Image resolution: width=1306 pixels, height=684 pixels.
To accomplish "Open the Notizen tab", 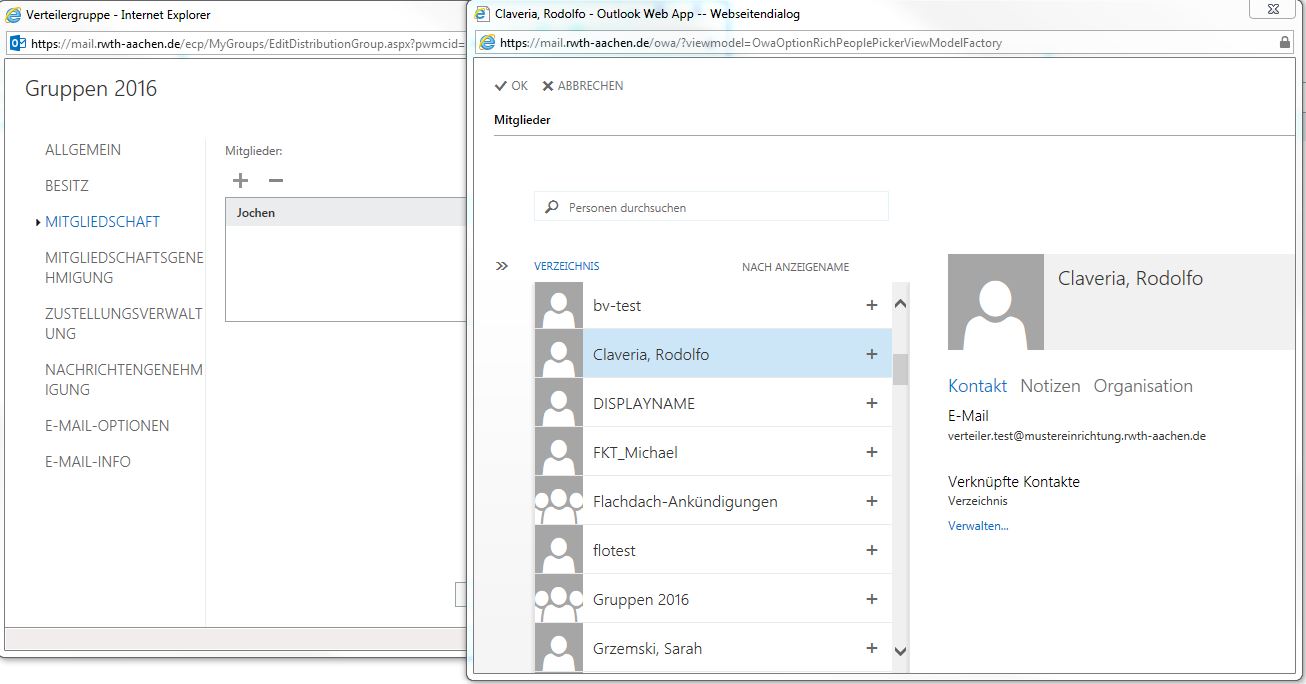I will 1050,386.
